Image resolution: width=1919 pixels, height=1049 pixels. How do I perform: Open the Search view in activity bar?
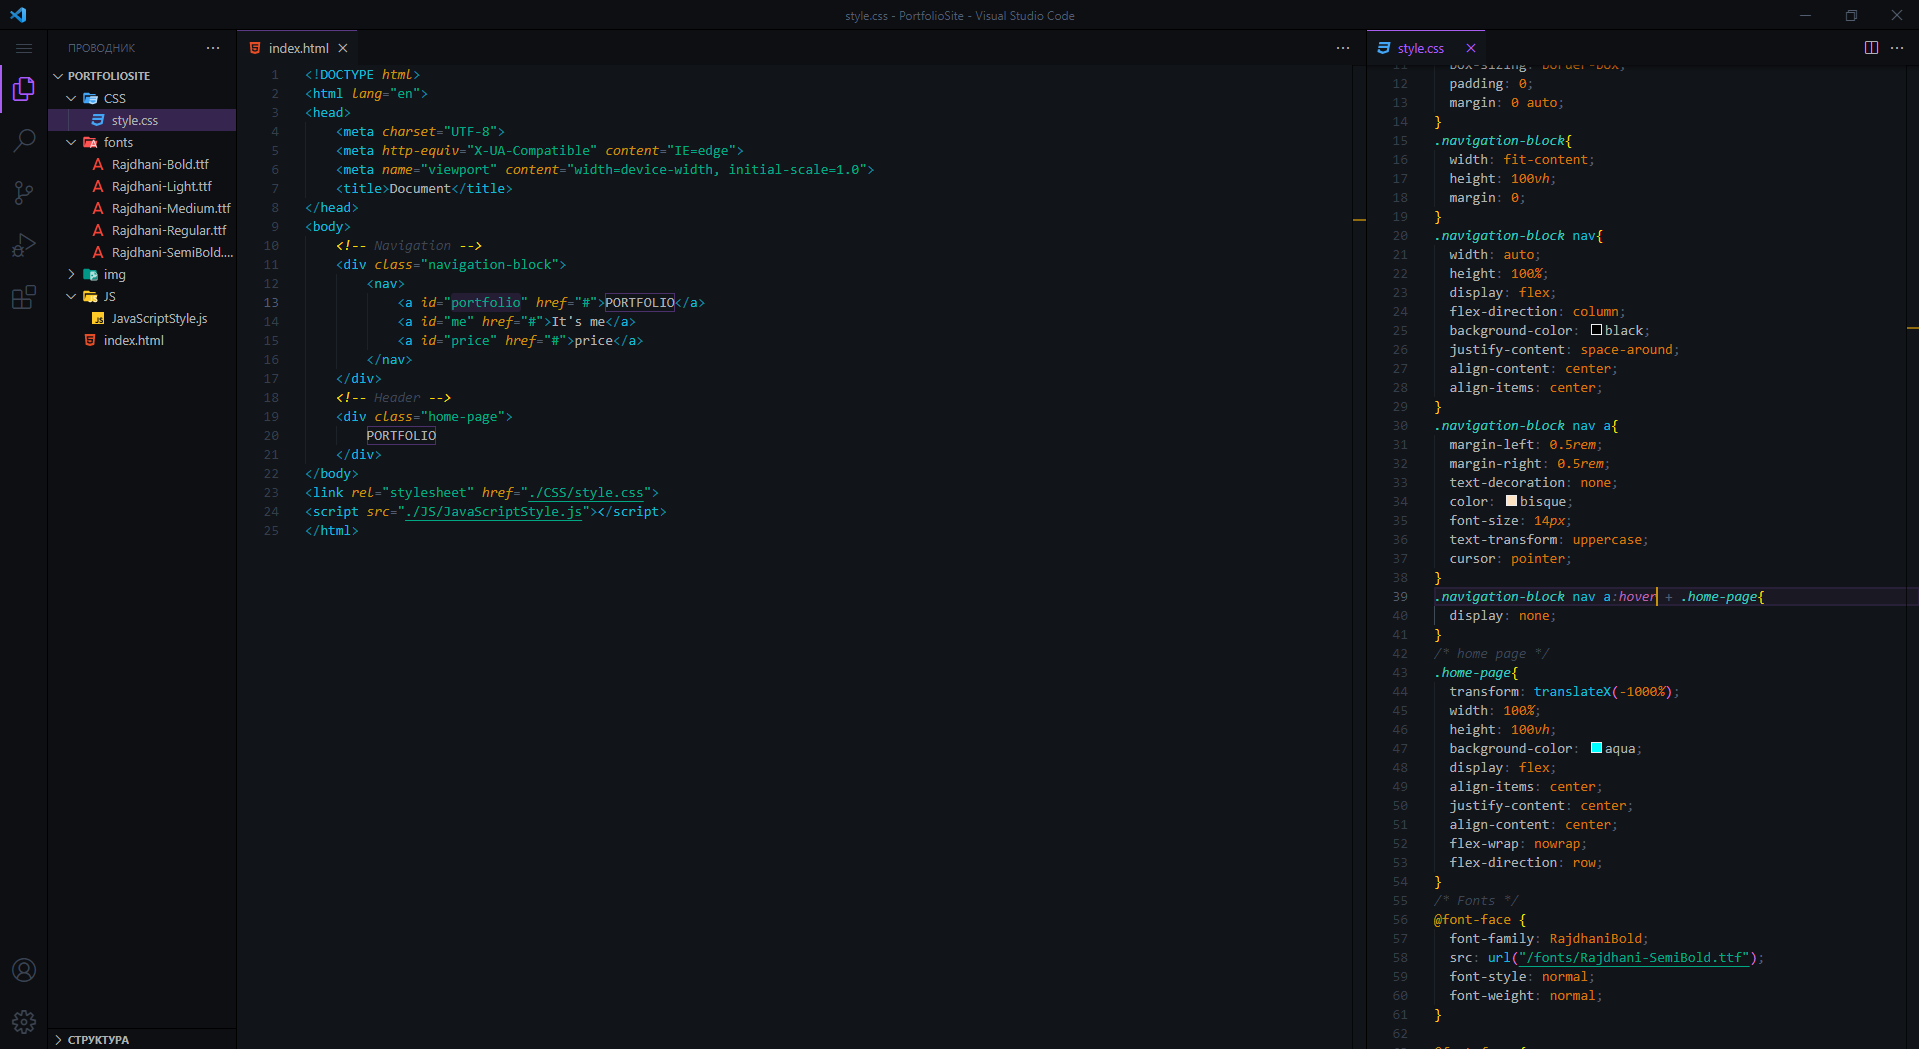click(x=24, y=141)
